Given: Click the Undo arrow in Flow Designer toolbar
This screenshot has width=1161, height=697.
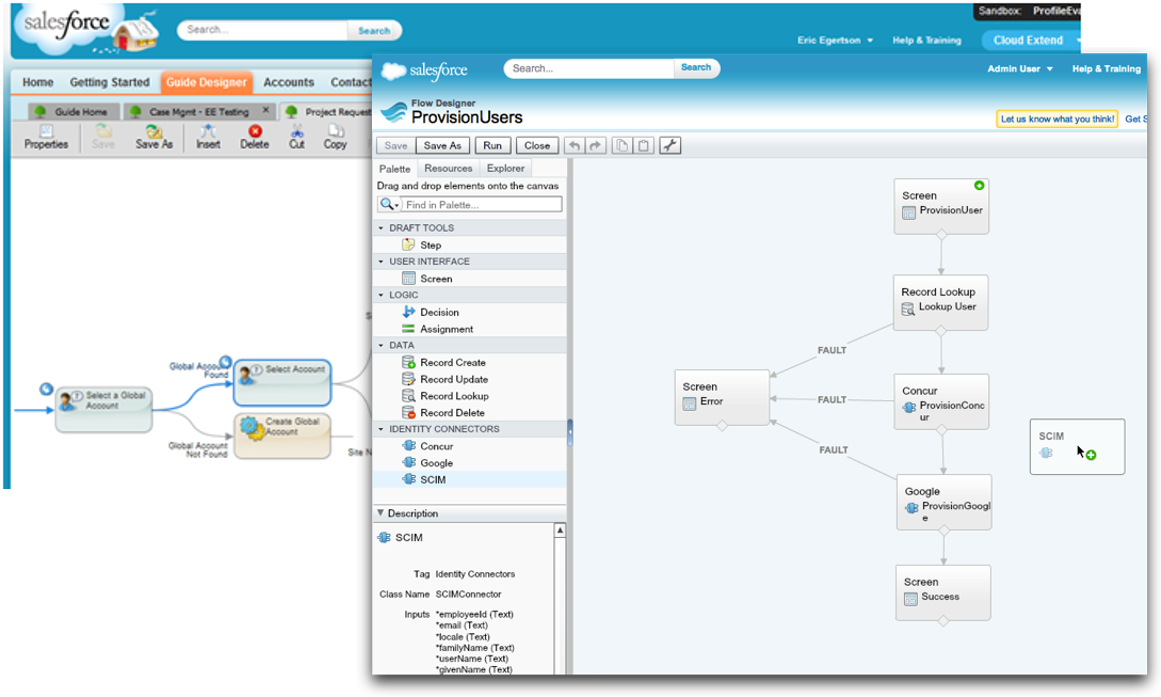Looking at the screenshot, I should (574, 146).
